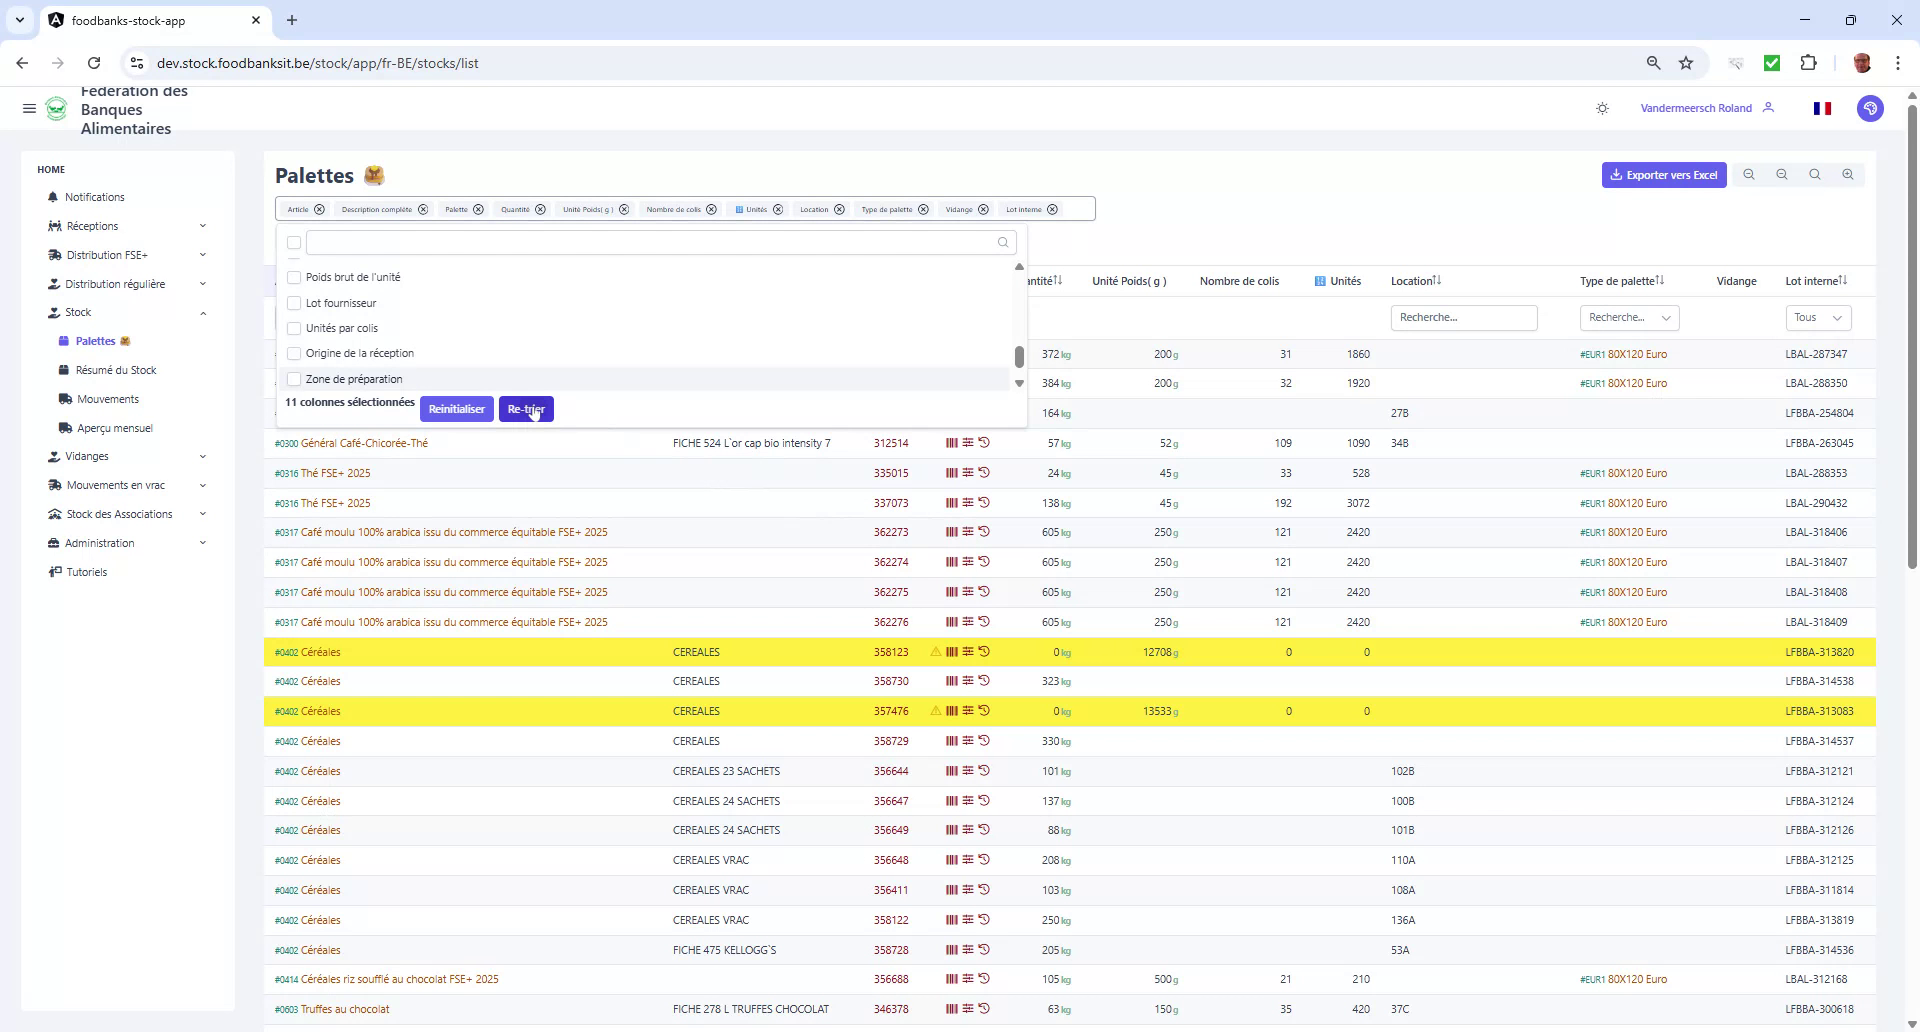
Task: Check the Lot fournisseur option
Action: coord(293,302)
